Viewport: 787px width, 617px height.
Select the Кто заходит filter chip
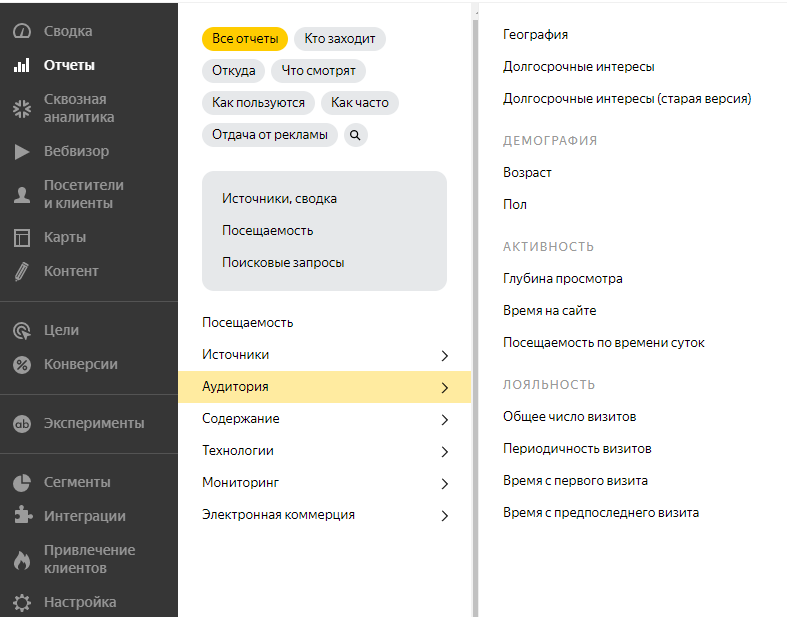click(340, 39)
